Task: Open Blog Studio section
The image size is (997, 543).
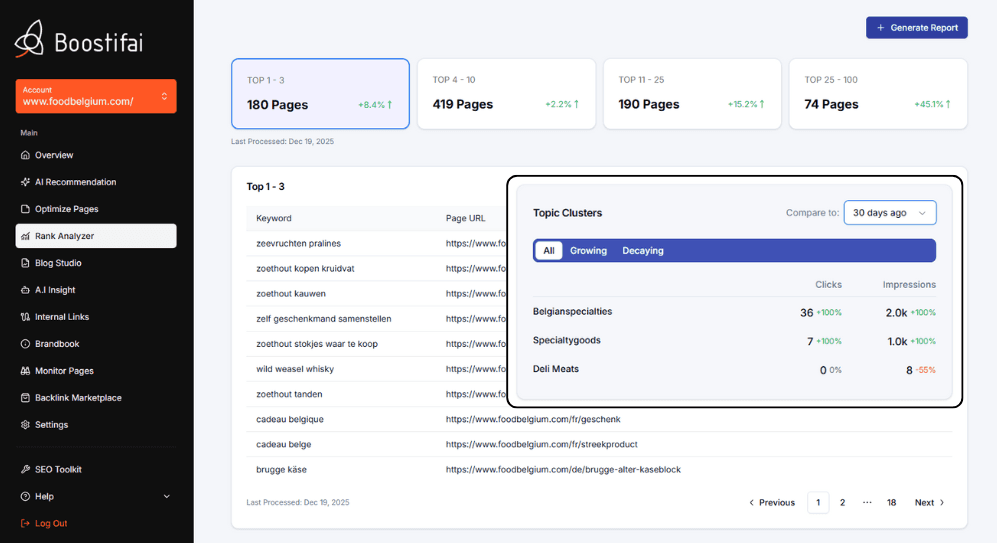Action: point(96,263)
